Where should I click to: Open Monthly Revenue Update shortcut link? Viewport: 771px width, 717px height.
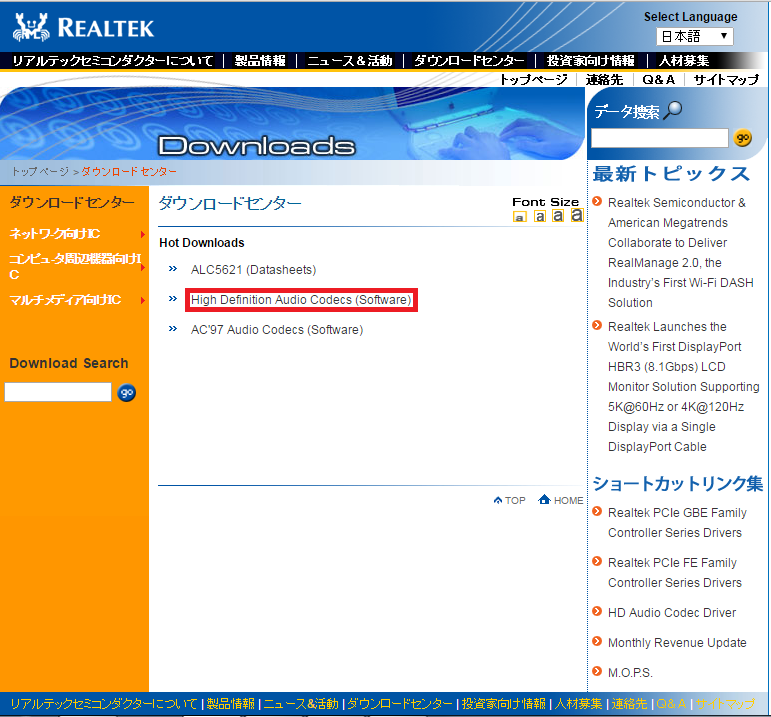point(677,643)
